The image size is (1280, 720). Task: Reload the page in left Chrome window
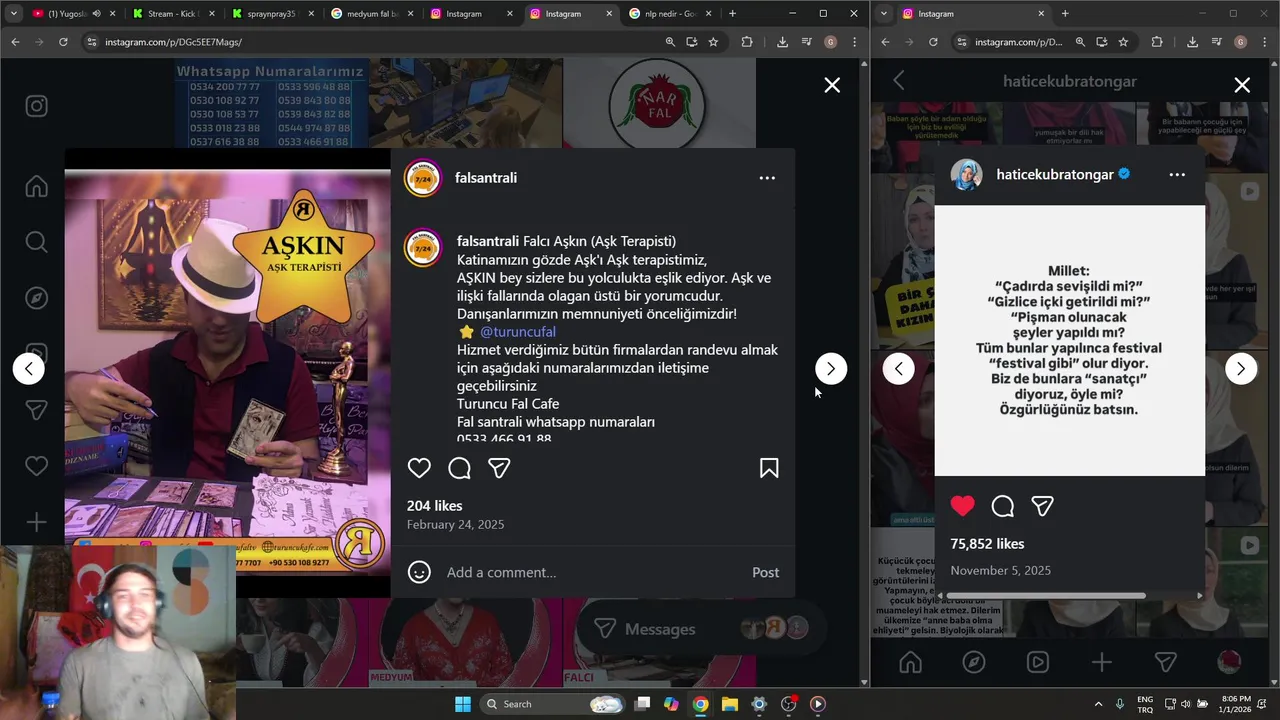pos(63,42)
